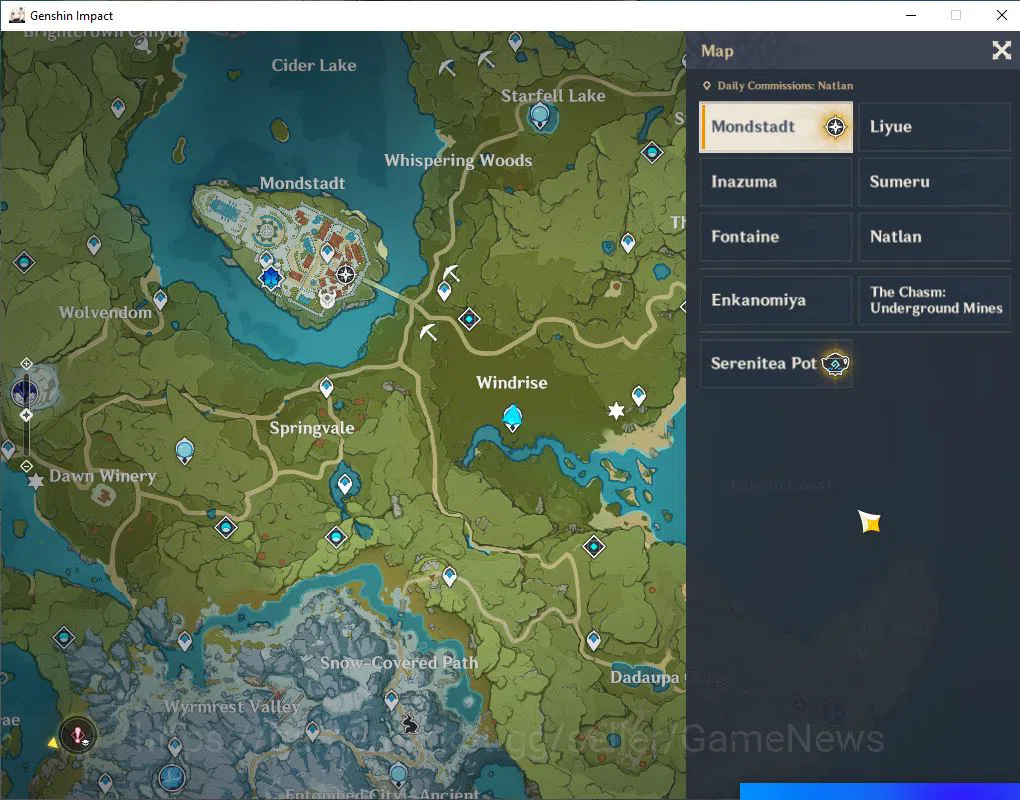The width and height of the screenshot is (1020, 800).
Task: Select the domain icon between Mondstadt bridge and Windrise
Action: (469, 319)
